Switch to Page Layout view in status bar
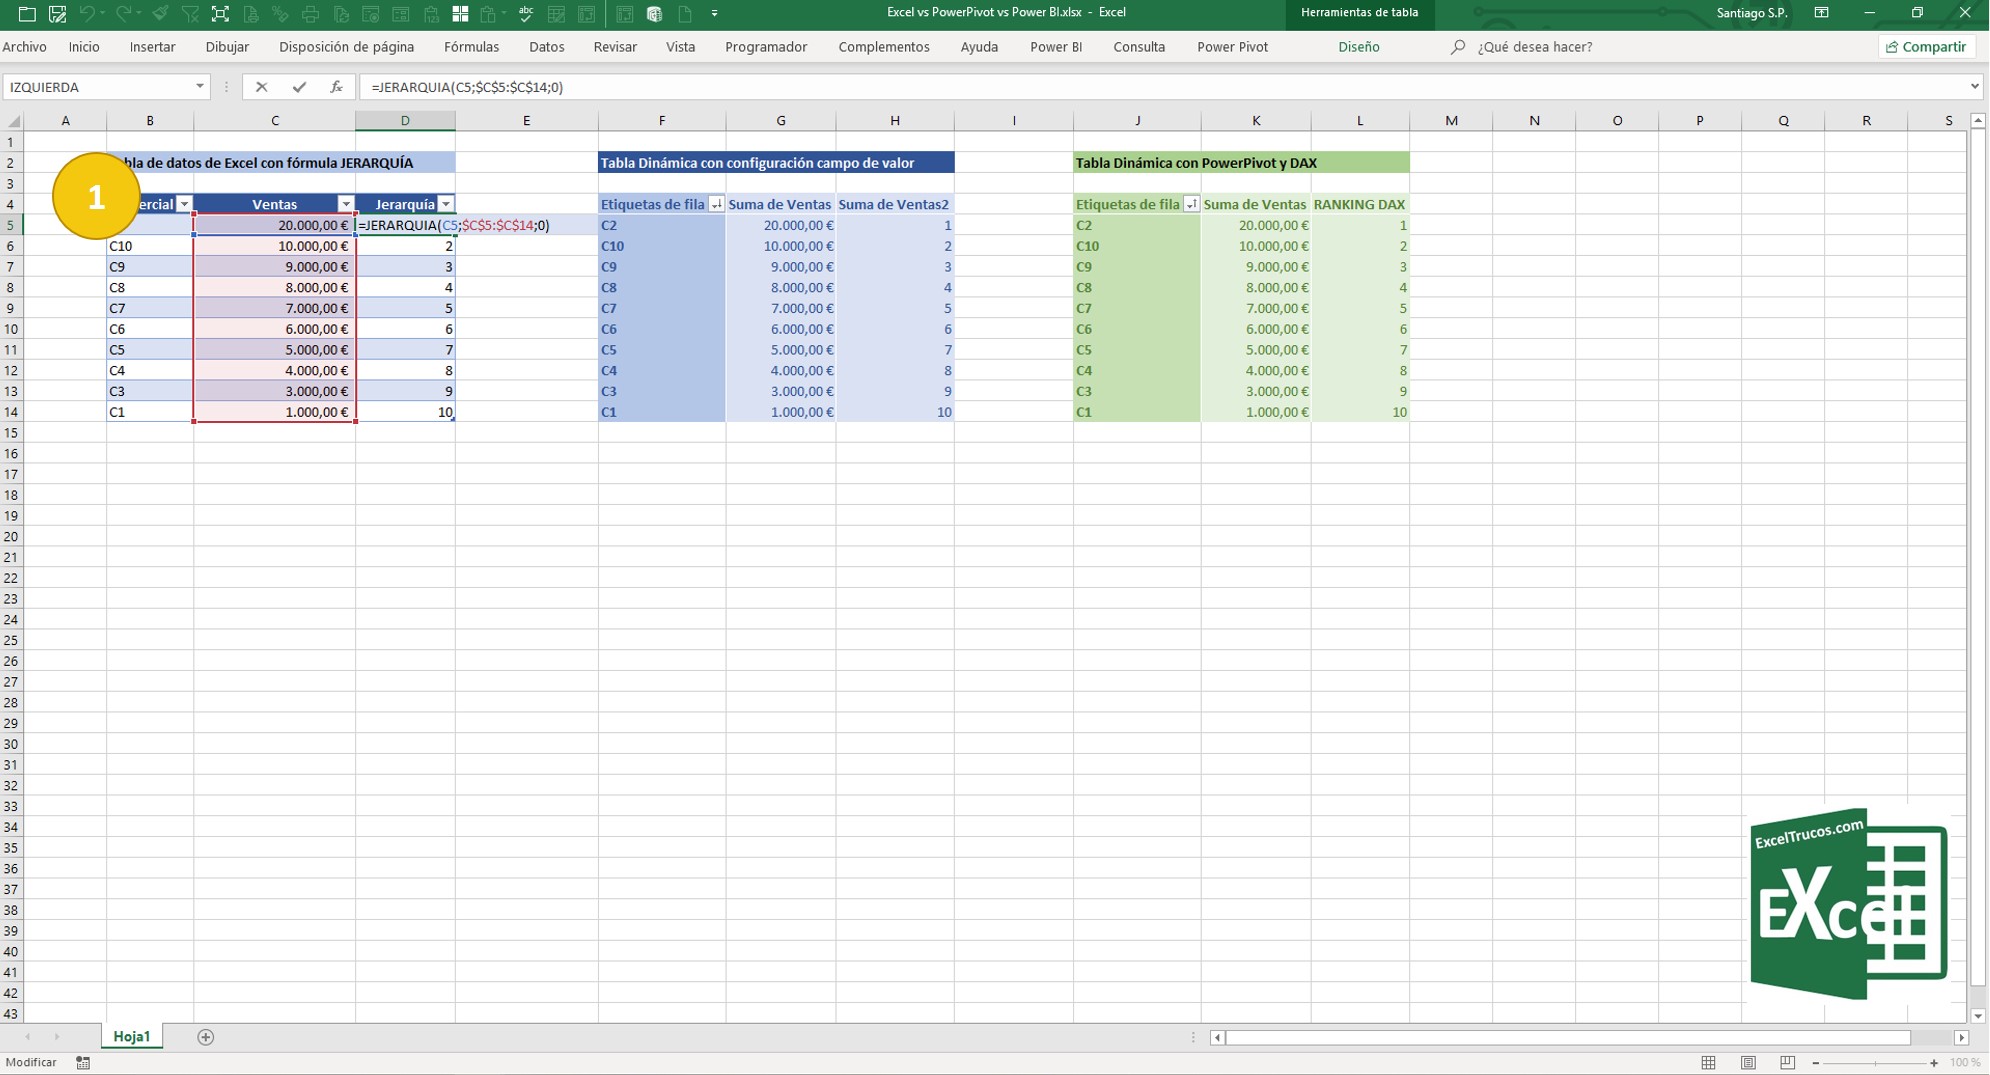The image size is (1990, 1075). (1749, 1063)
